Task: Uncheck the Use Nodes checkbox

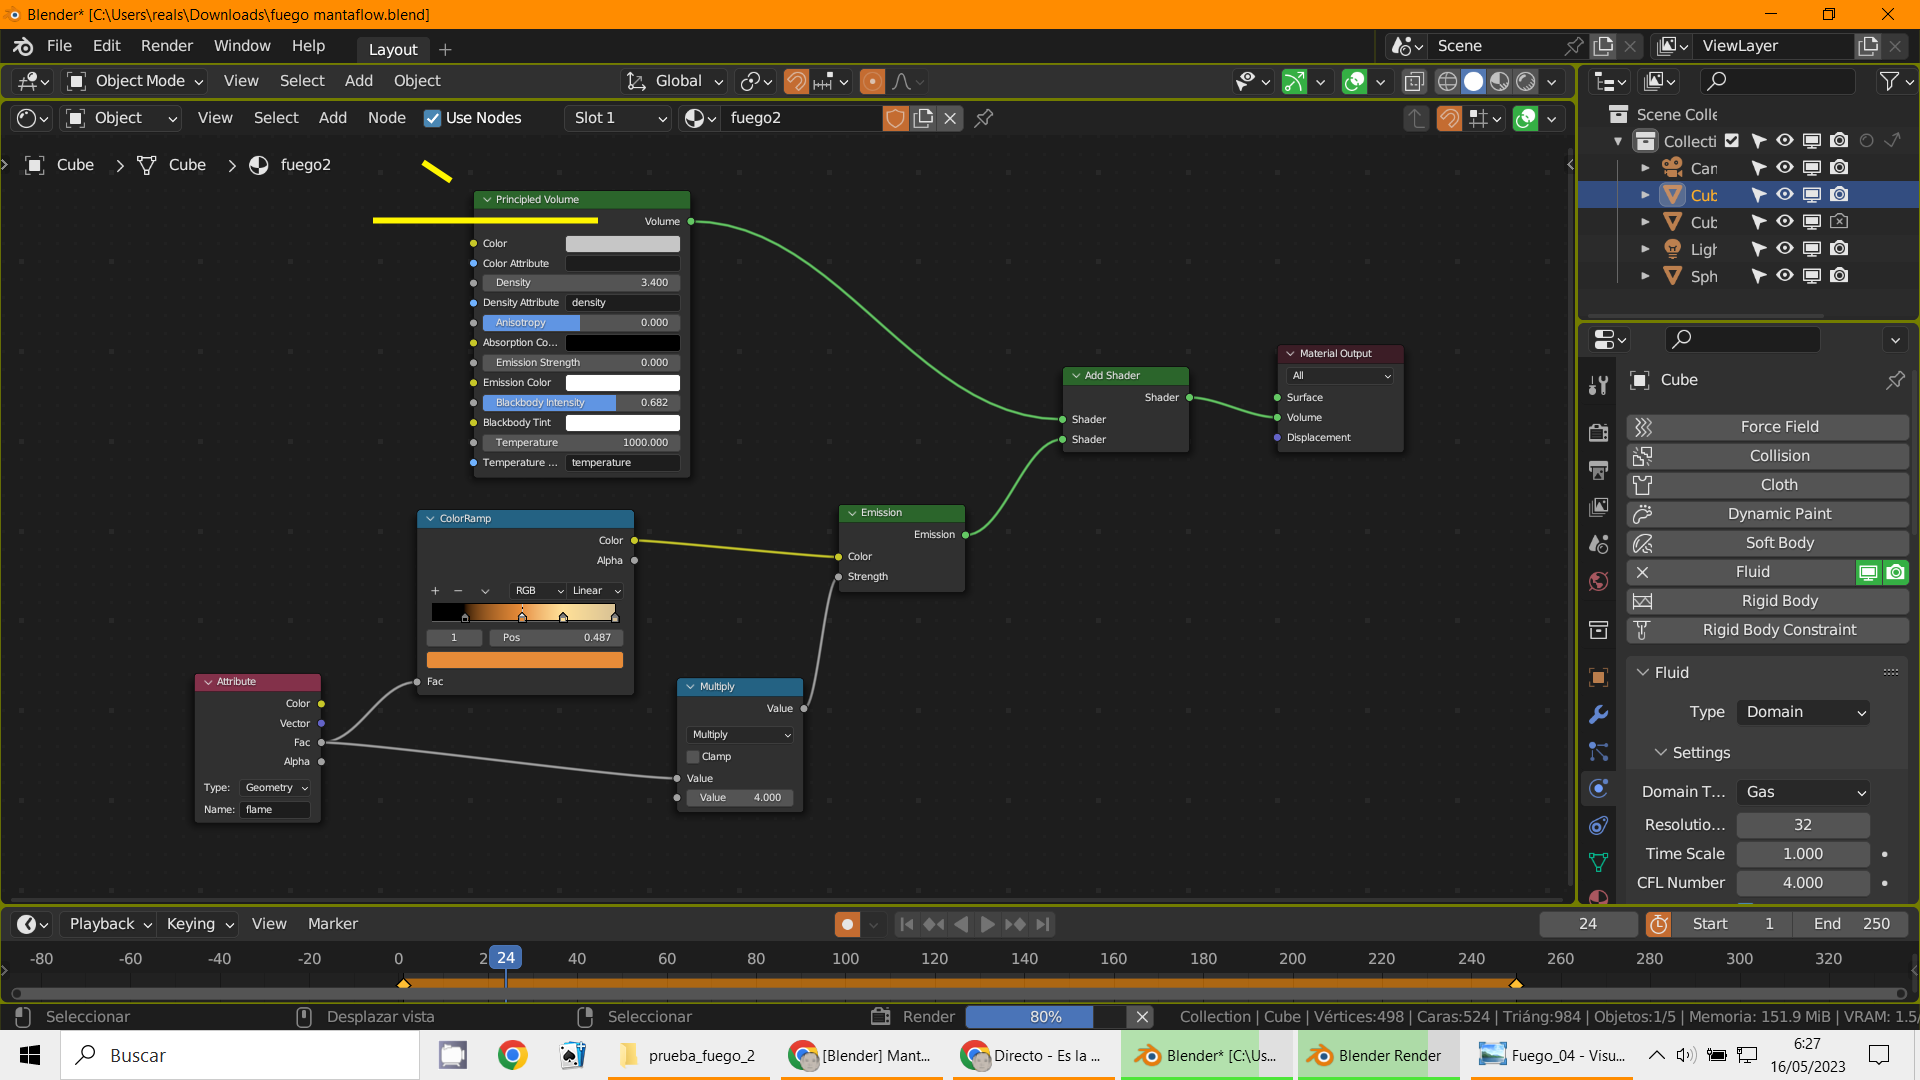Action: tap(432, 118)
